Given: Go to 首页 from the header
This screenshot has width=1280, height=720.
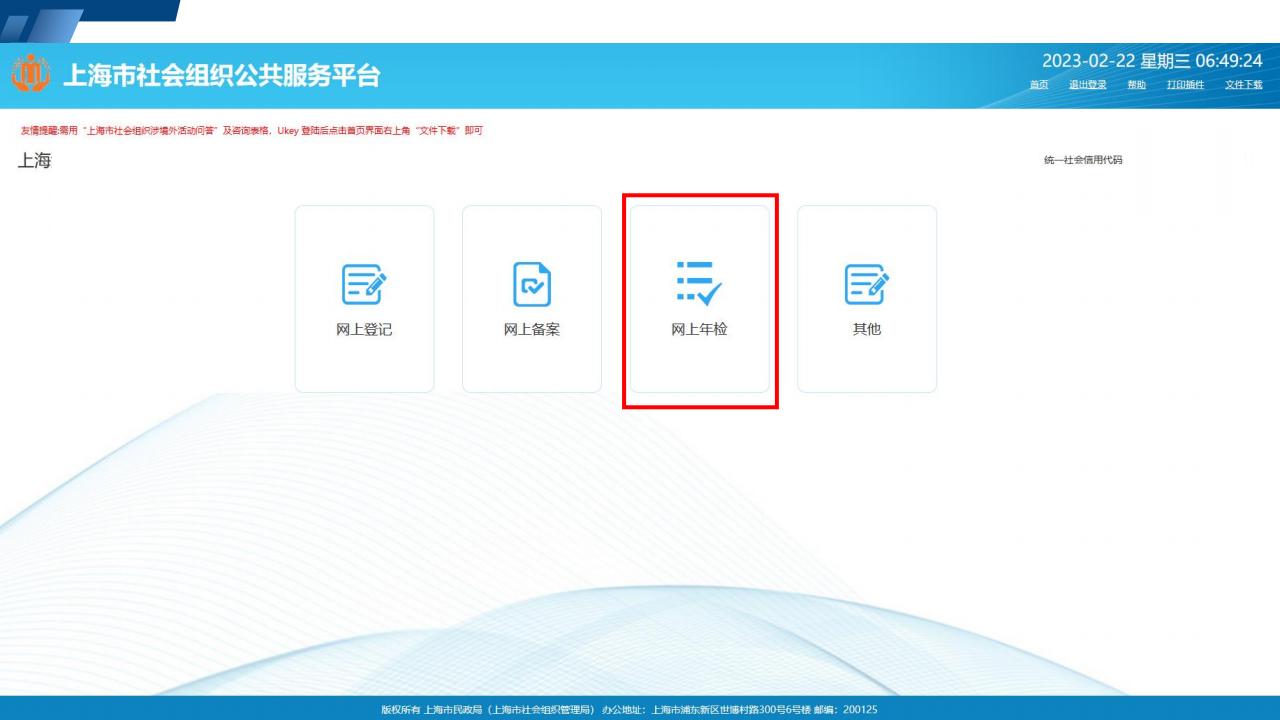Looking at the screenshot, I should pos(1039,85).
